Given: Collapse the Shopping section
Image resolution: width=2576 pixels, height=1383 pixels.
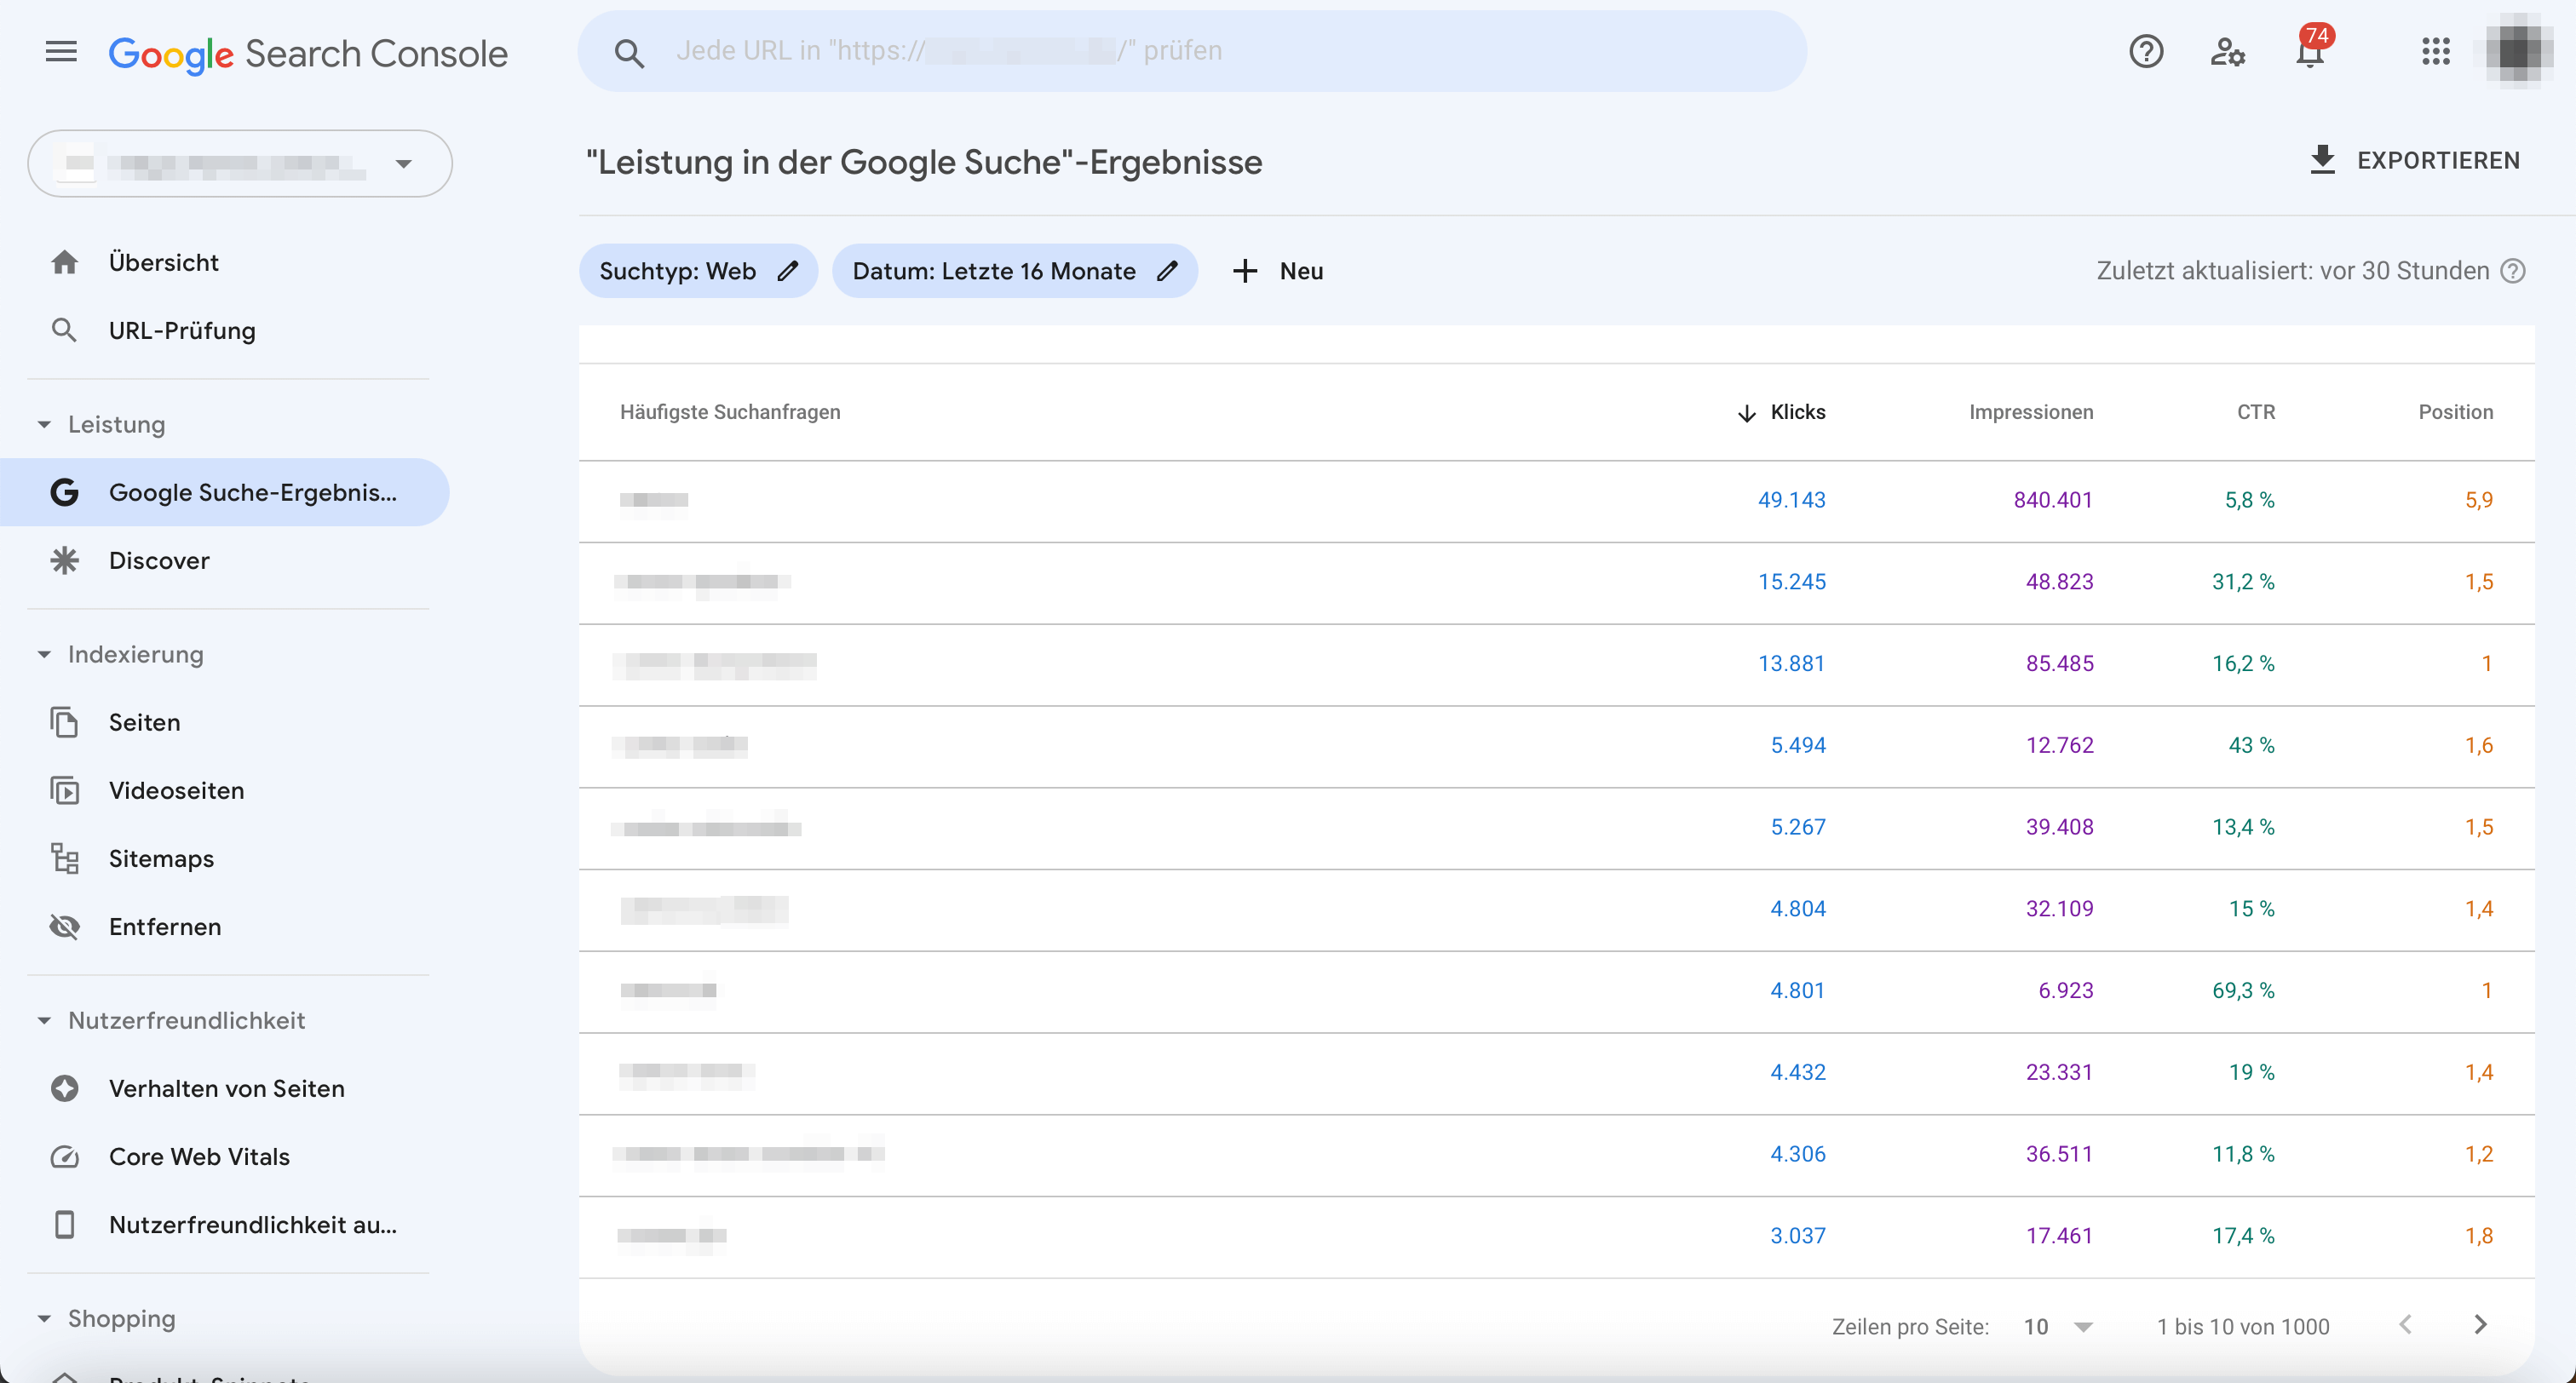Looking at the screenshot, I should [x=44, y=1318].
